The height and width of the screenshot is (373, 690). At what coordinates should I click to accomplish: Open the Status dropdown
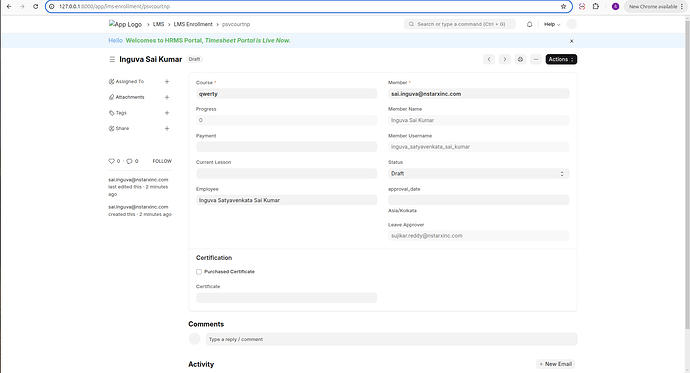coord(478,174)
